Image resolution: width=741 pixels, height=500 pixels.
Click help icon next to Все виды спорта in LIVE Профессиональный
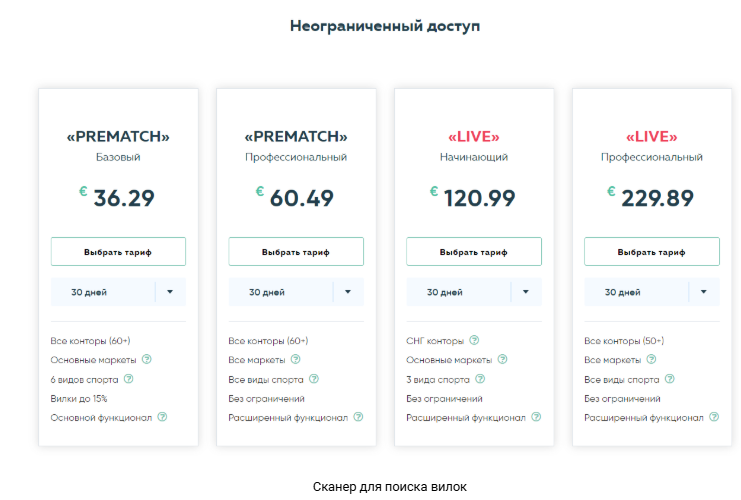[669, 379]
